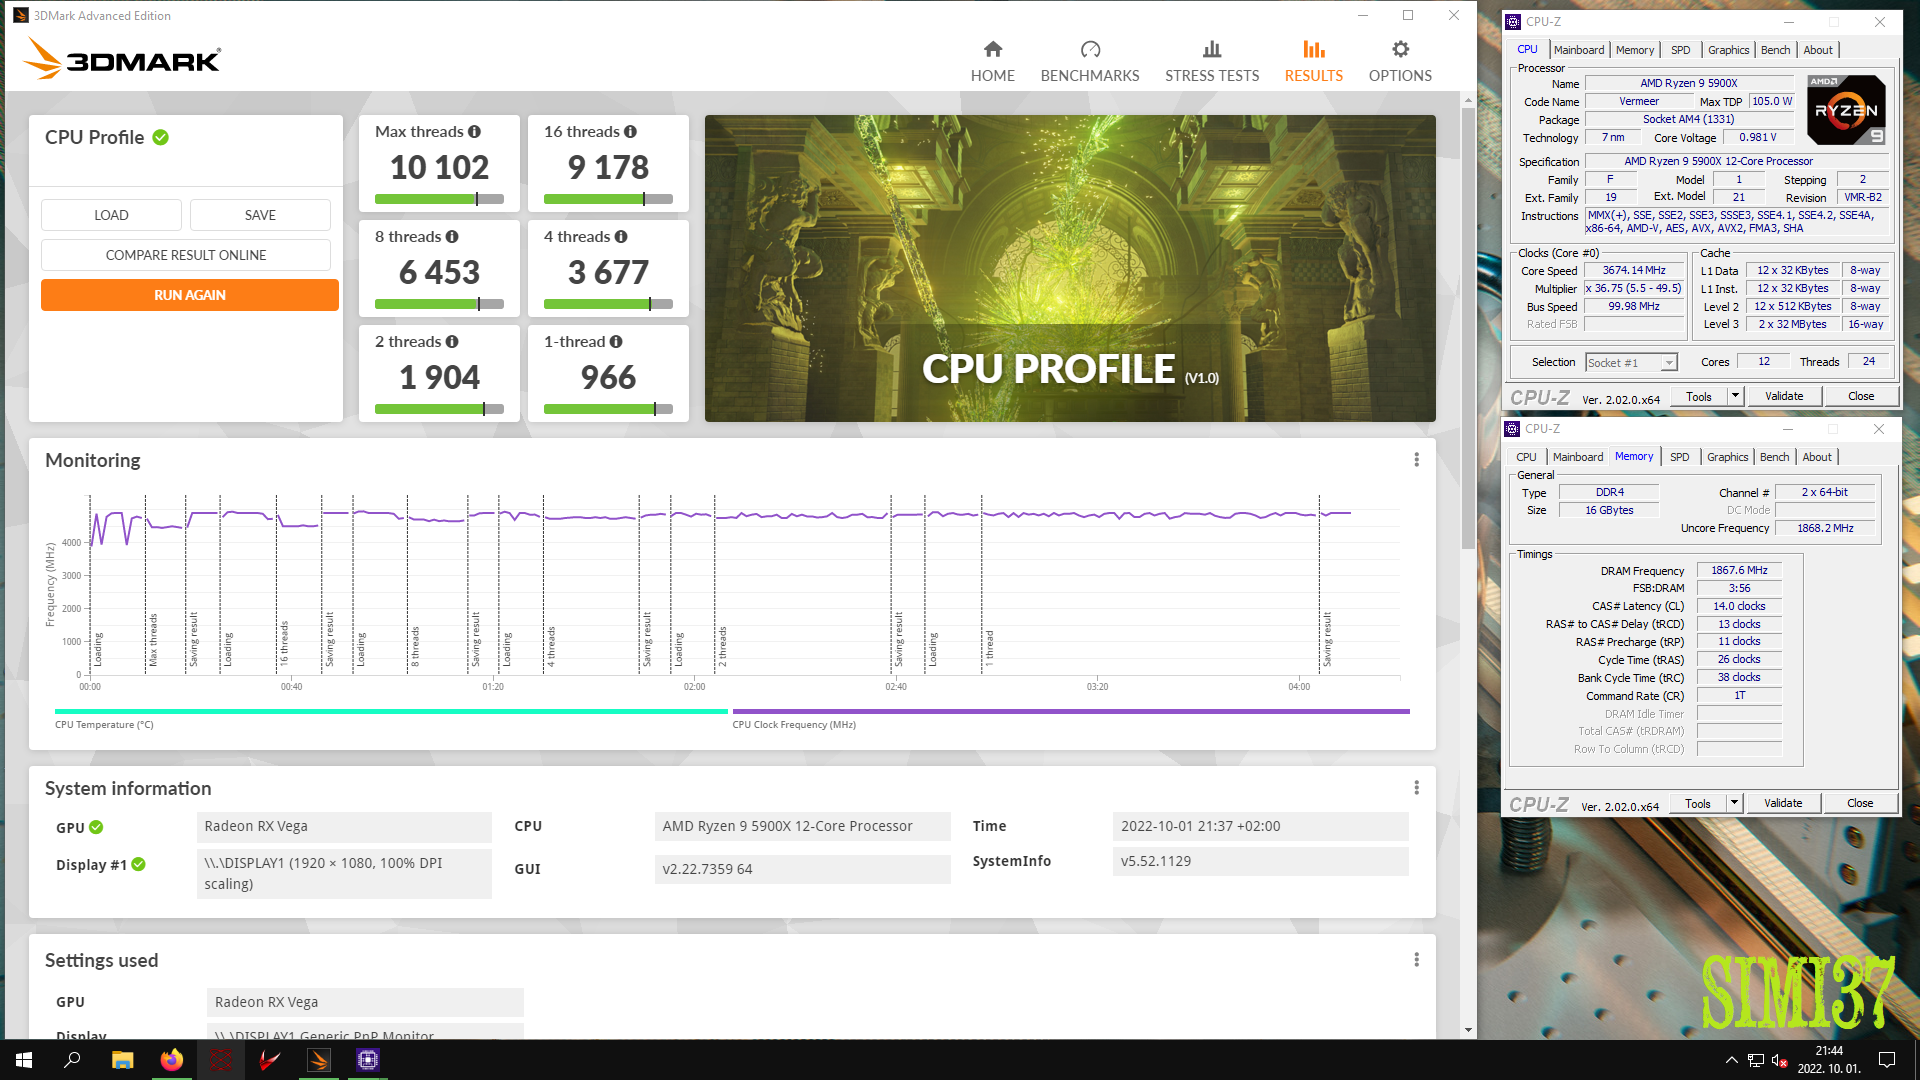This screenshot has width=1920, height=1080.
Task: Click CPU Temperature legend bar
Action: (x=391, y=712)
